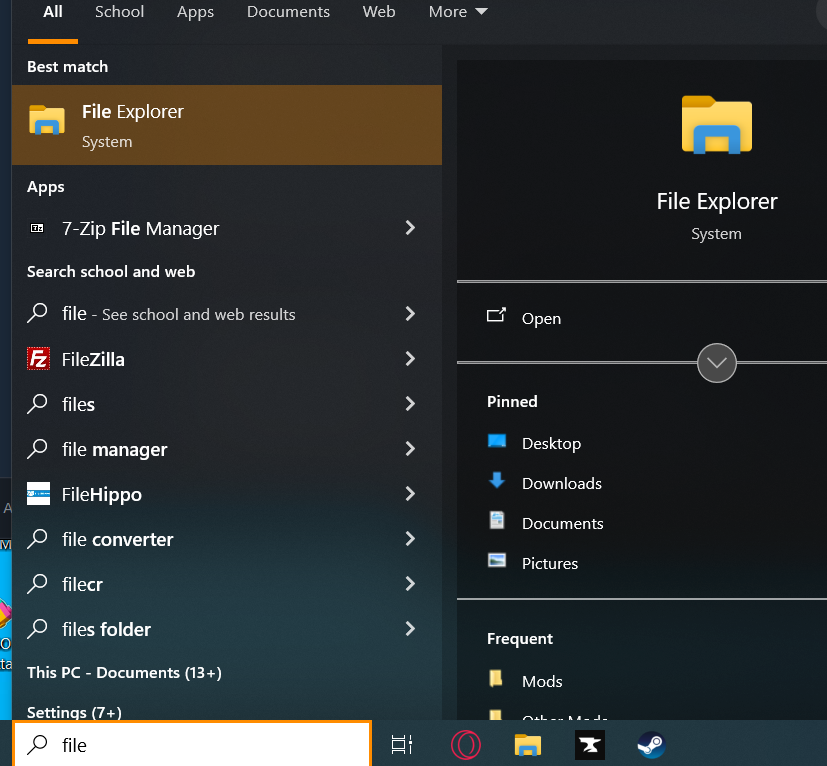Open pinned Desktop folder

551,444
